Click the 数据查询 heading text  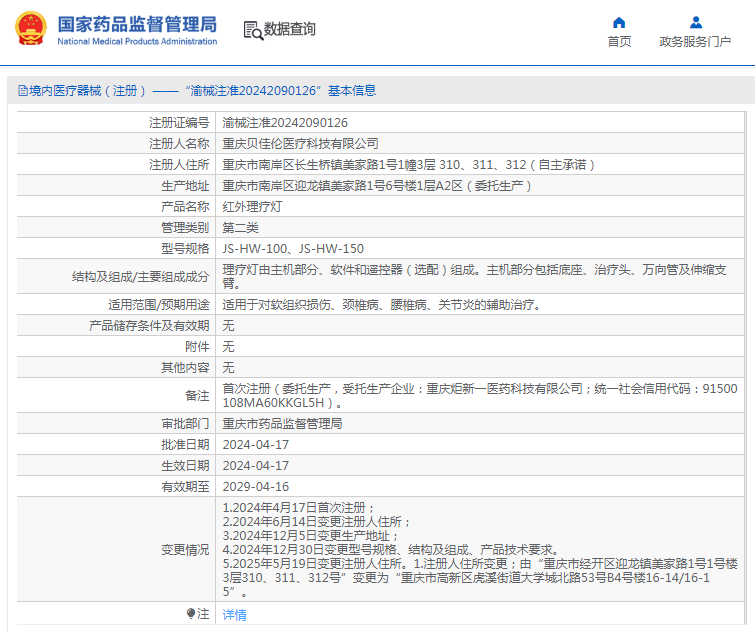[x=289, y=29]
